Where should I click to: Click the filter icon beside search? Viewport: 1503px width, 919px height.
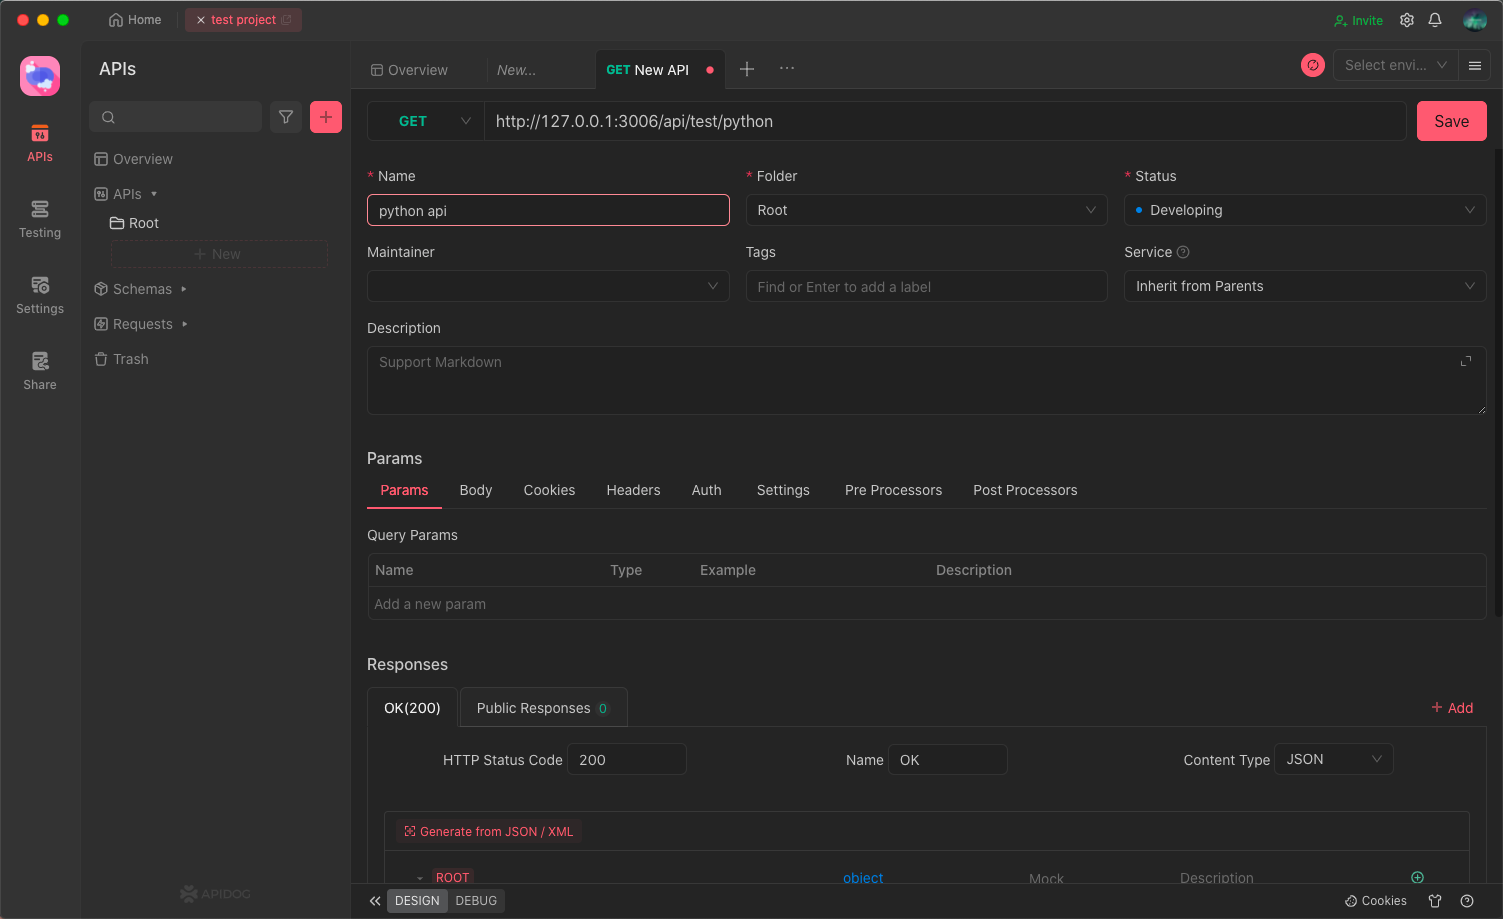tap(286, 117)
